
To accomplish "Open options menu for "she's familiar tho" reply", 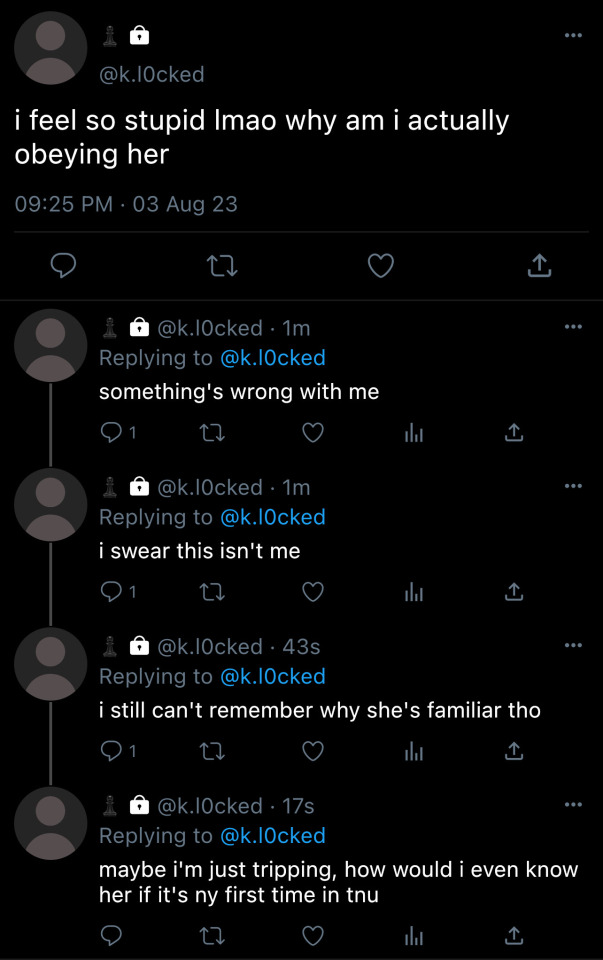I will pos(572,645).
